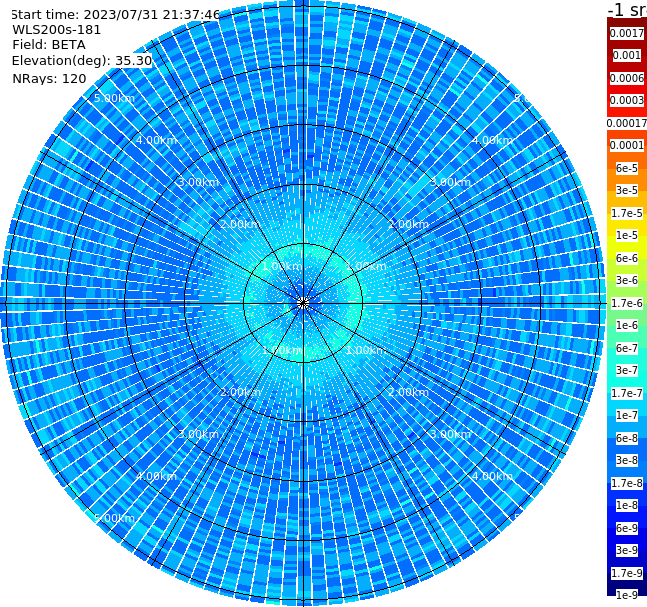Viewport: 647px width, 607px height.
Task: Click the 6e-5 colorbar label
Action: coord(627,168)
